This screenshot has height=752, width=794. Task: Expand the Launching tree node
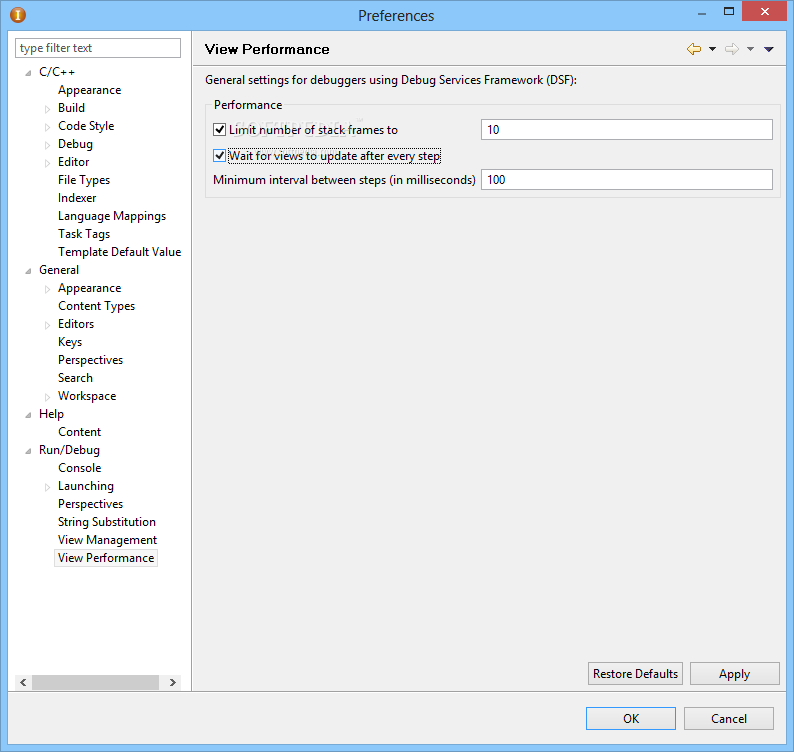click(x=47, y=487)
